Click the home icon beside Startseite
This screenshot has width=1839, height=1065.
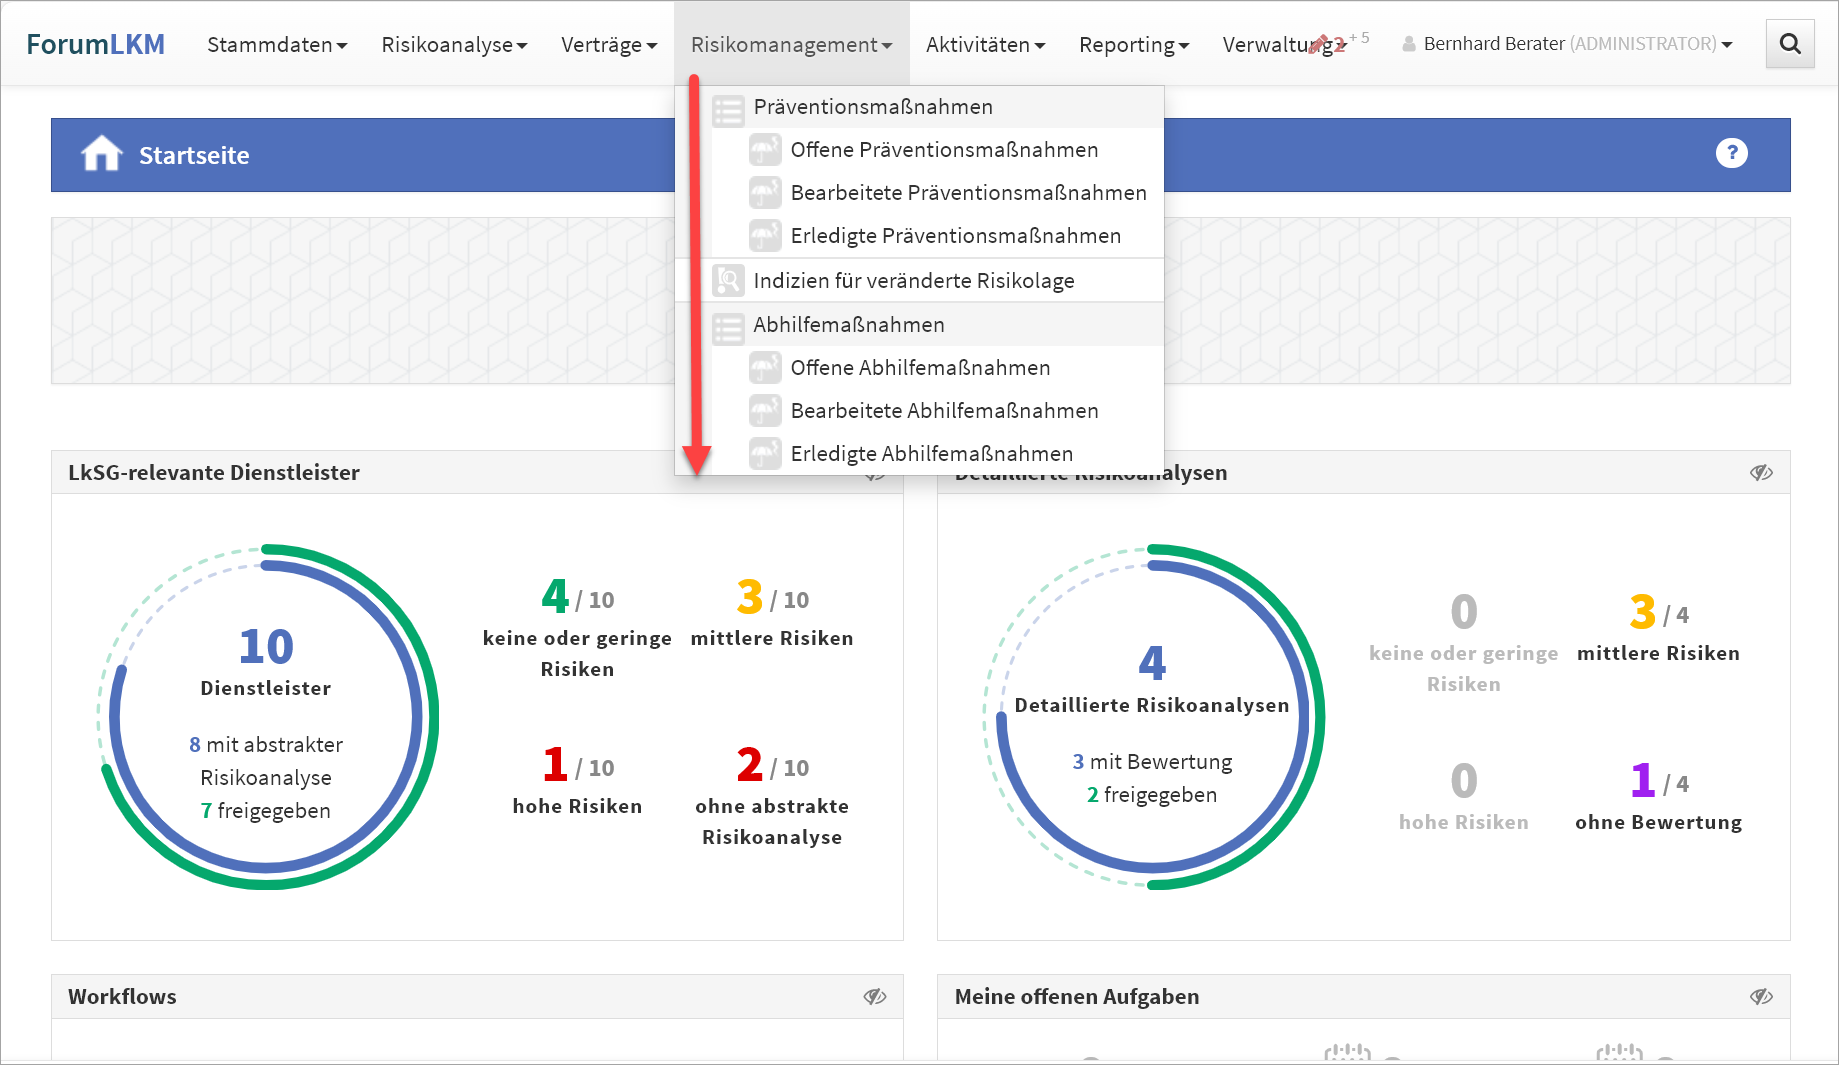pos(101,154)
